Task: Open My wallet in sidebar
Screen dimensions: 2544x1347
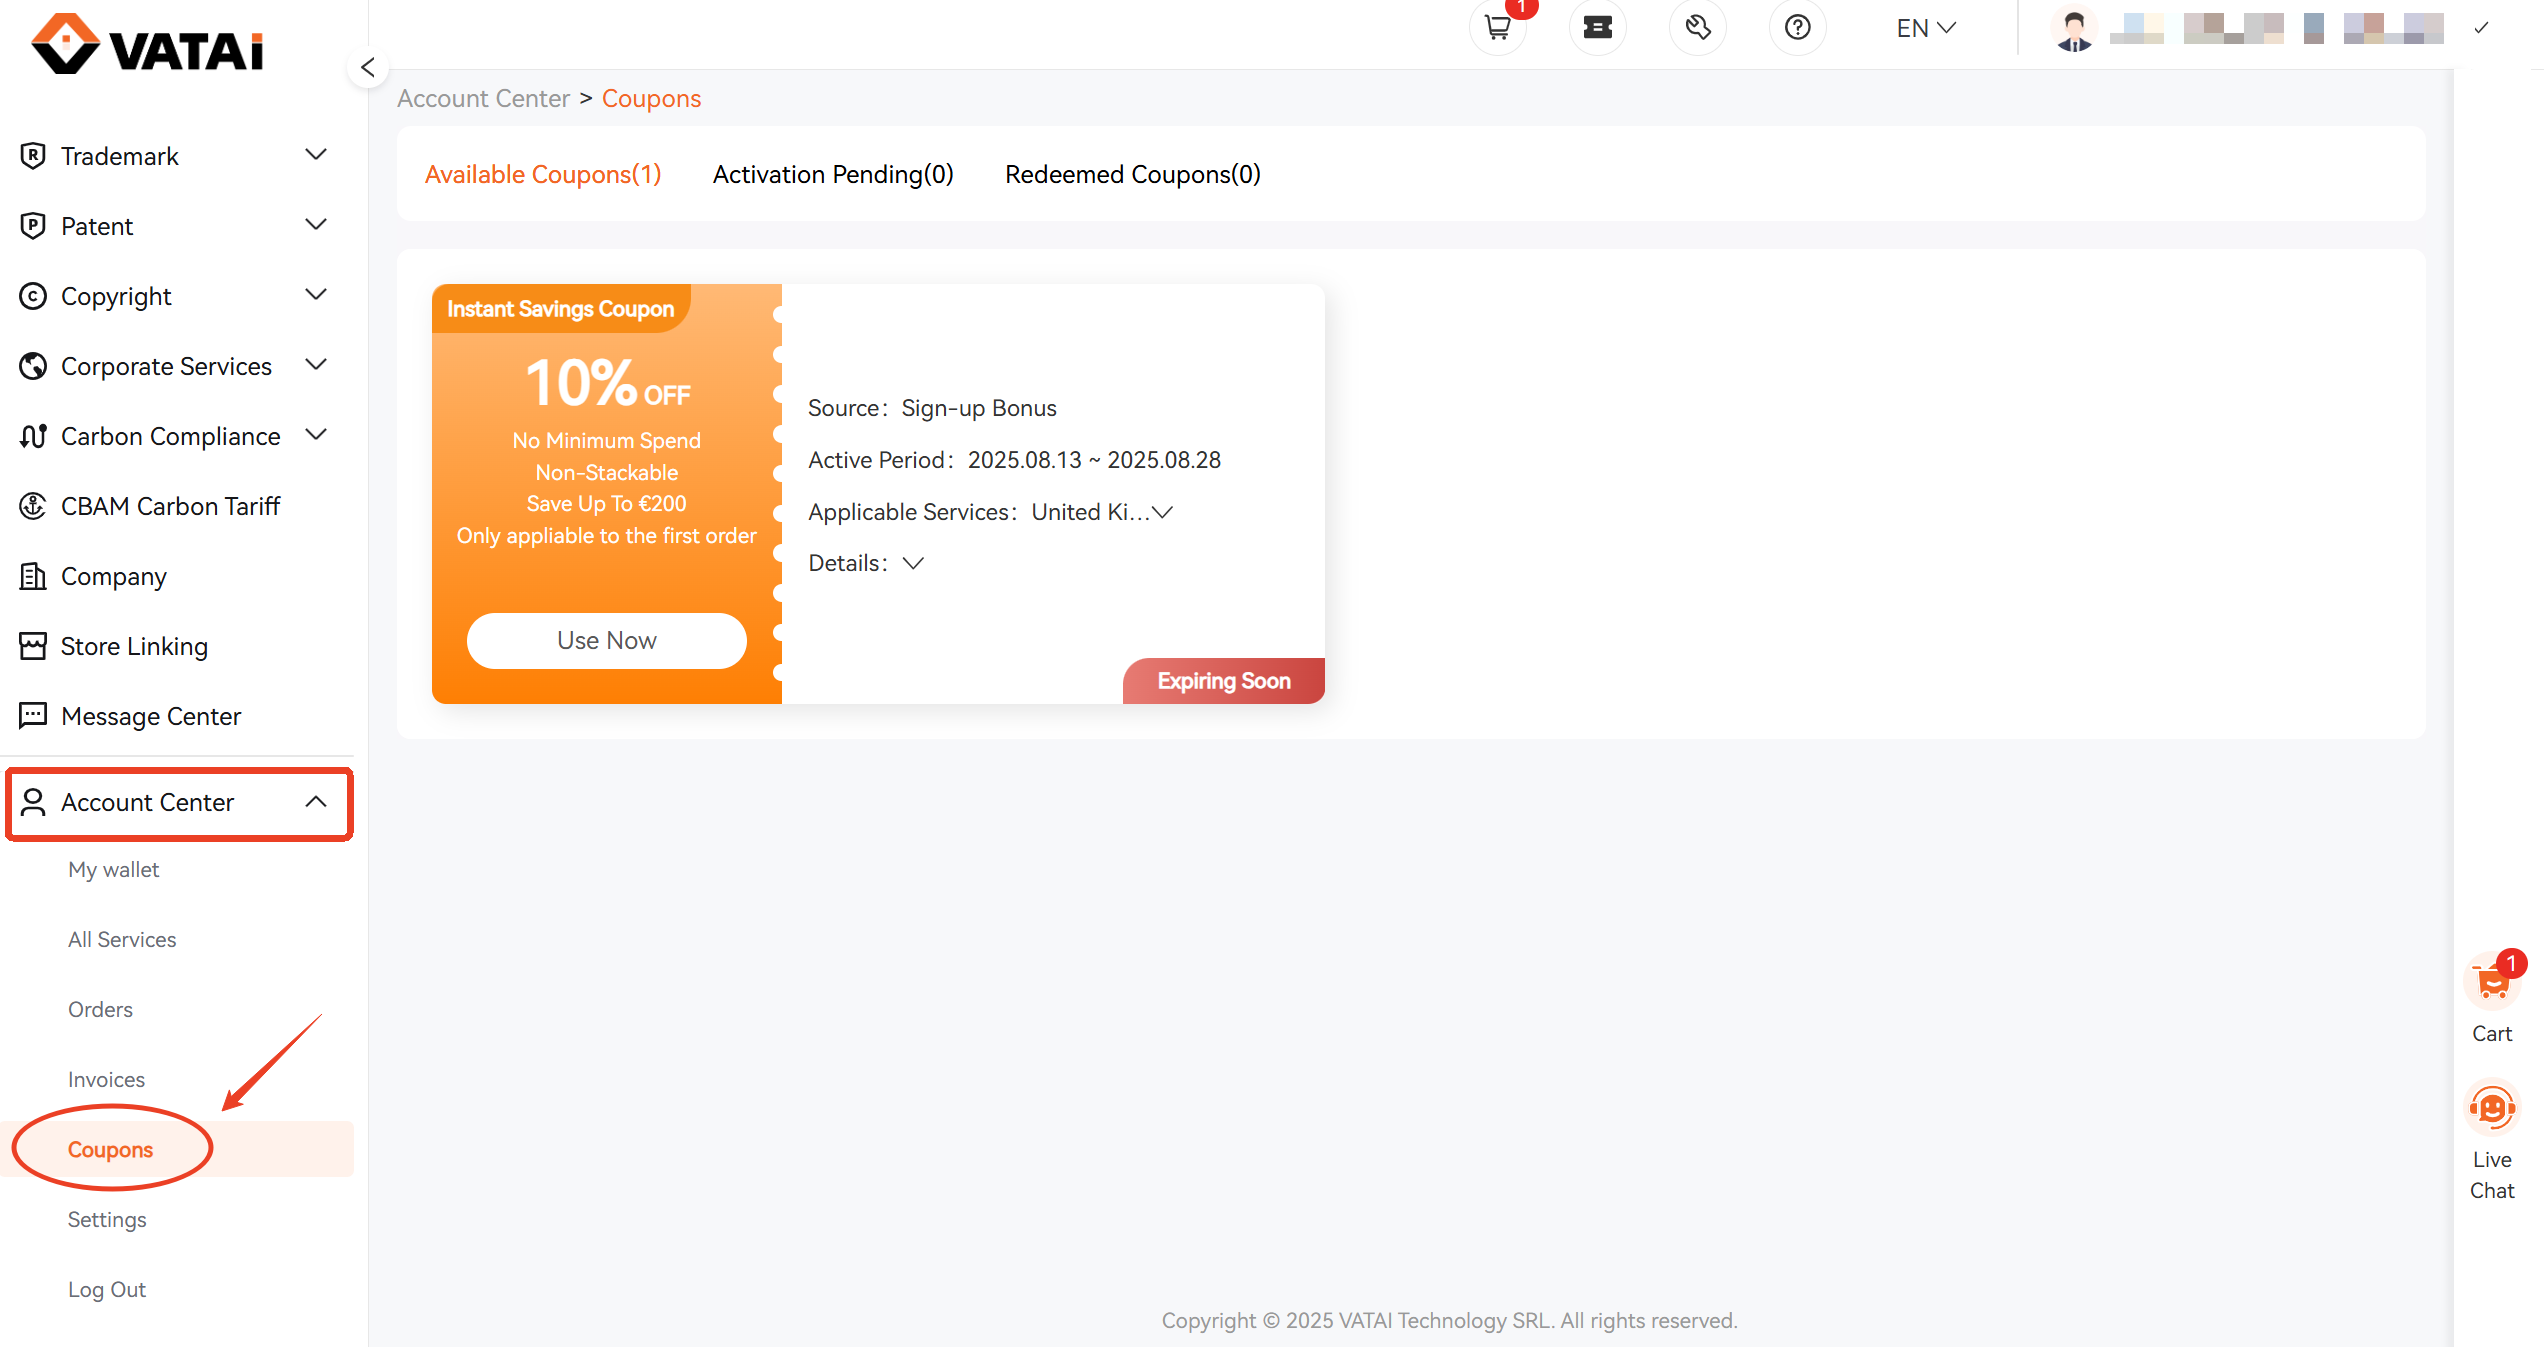Action: coord(113,869)
